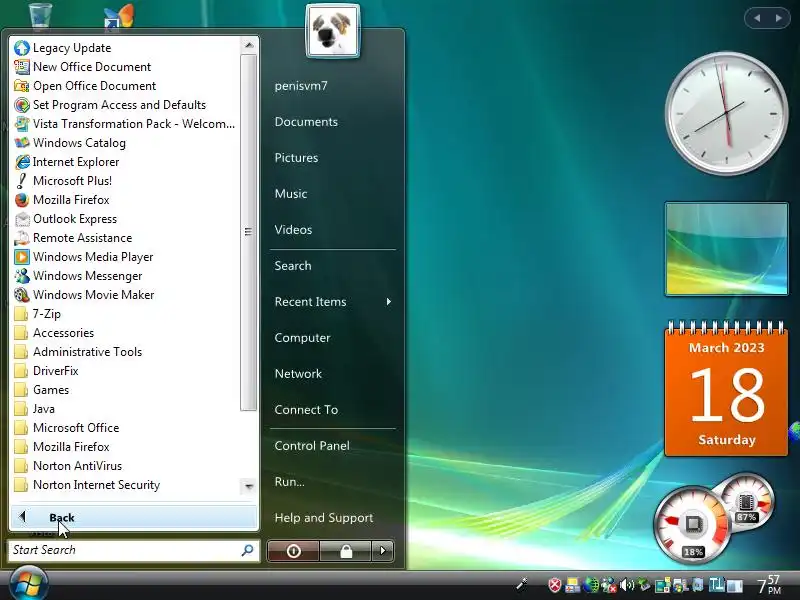The height and width of the screenshot is (600, 800).
Task: Click programs list scroll down arrow
Action: (x=248, y=486)
